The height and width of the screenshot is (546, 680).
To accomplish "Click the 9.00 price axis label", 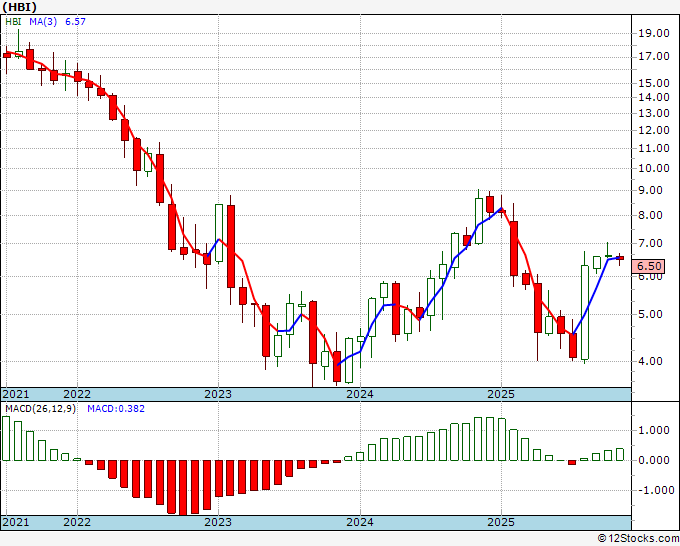I will point(650,190).
